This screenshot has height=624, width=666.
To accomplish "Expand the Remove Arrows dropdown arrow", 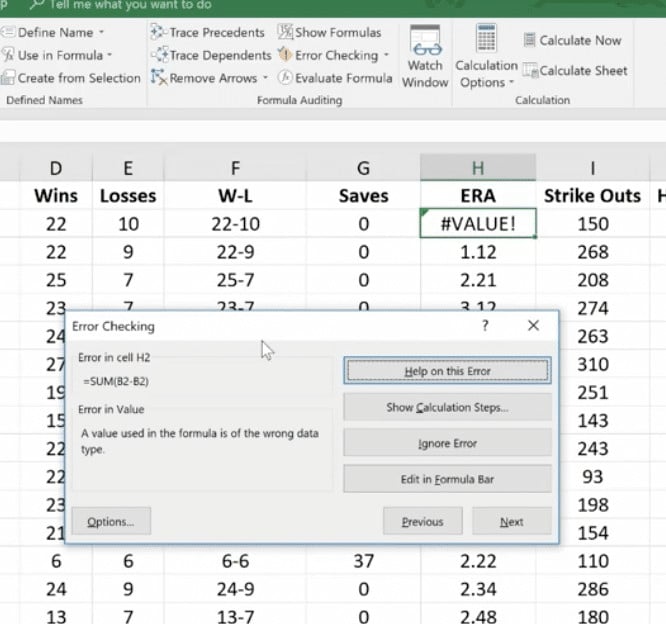I will pyautogui.click(x=265, y=78).
